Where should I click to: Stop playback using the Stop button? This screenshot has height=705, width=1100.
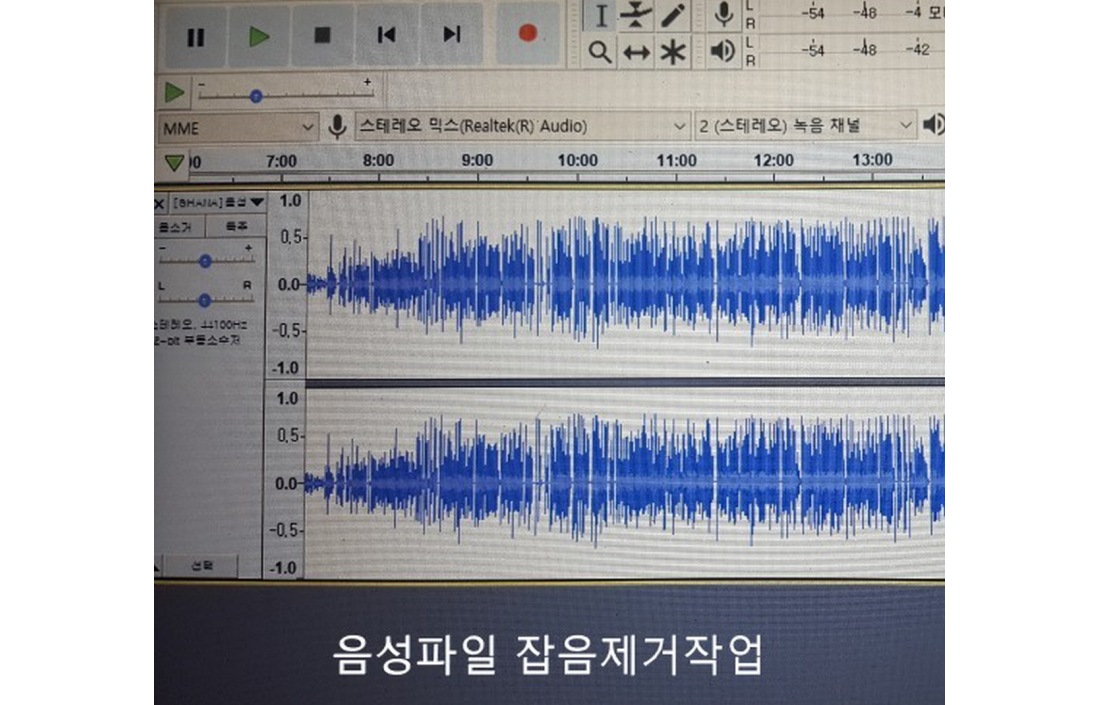coord(322,35)
